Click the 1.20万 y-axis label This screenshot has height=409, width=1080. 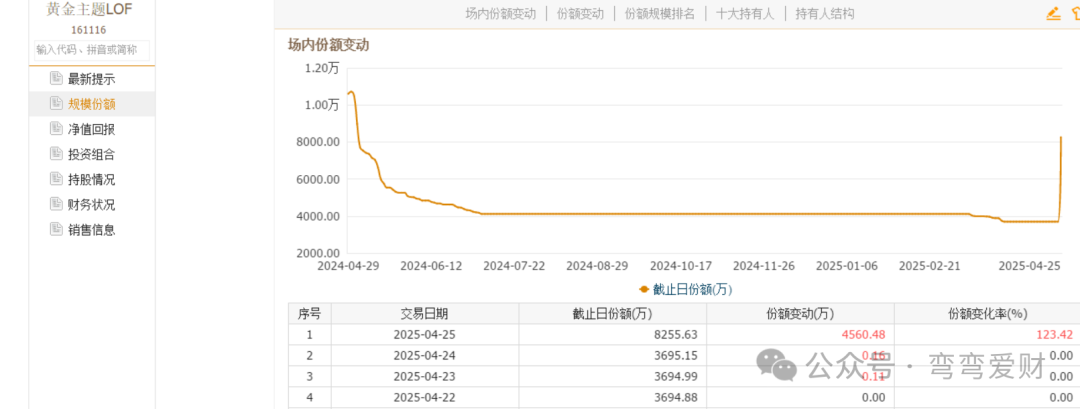pos(322,68)
